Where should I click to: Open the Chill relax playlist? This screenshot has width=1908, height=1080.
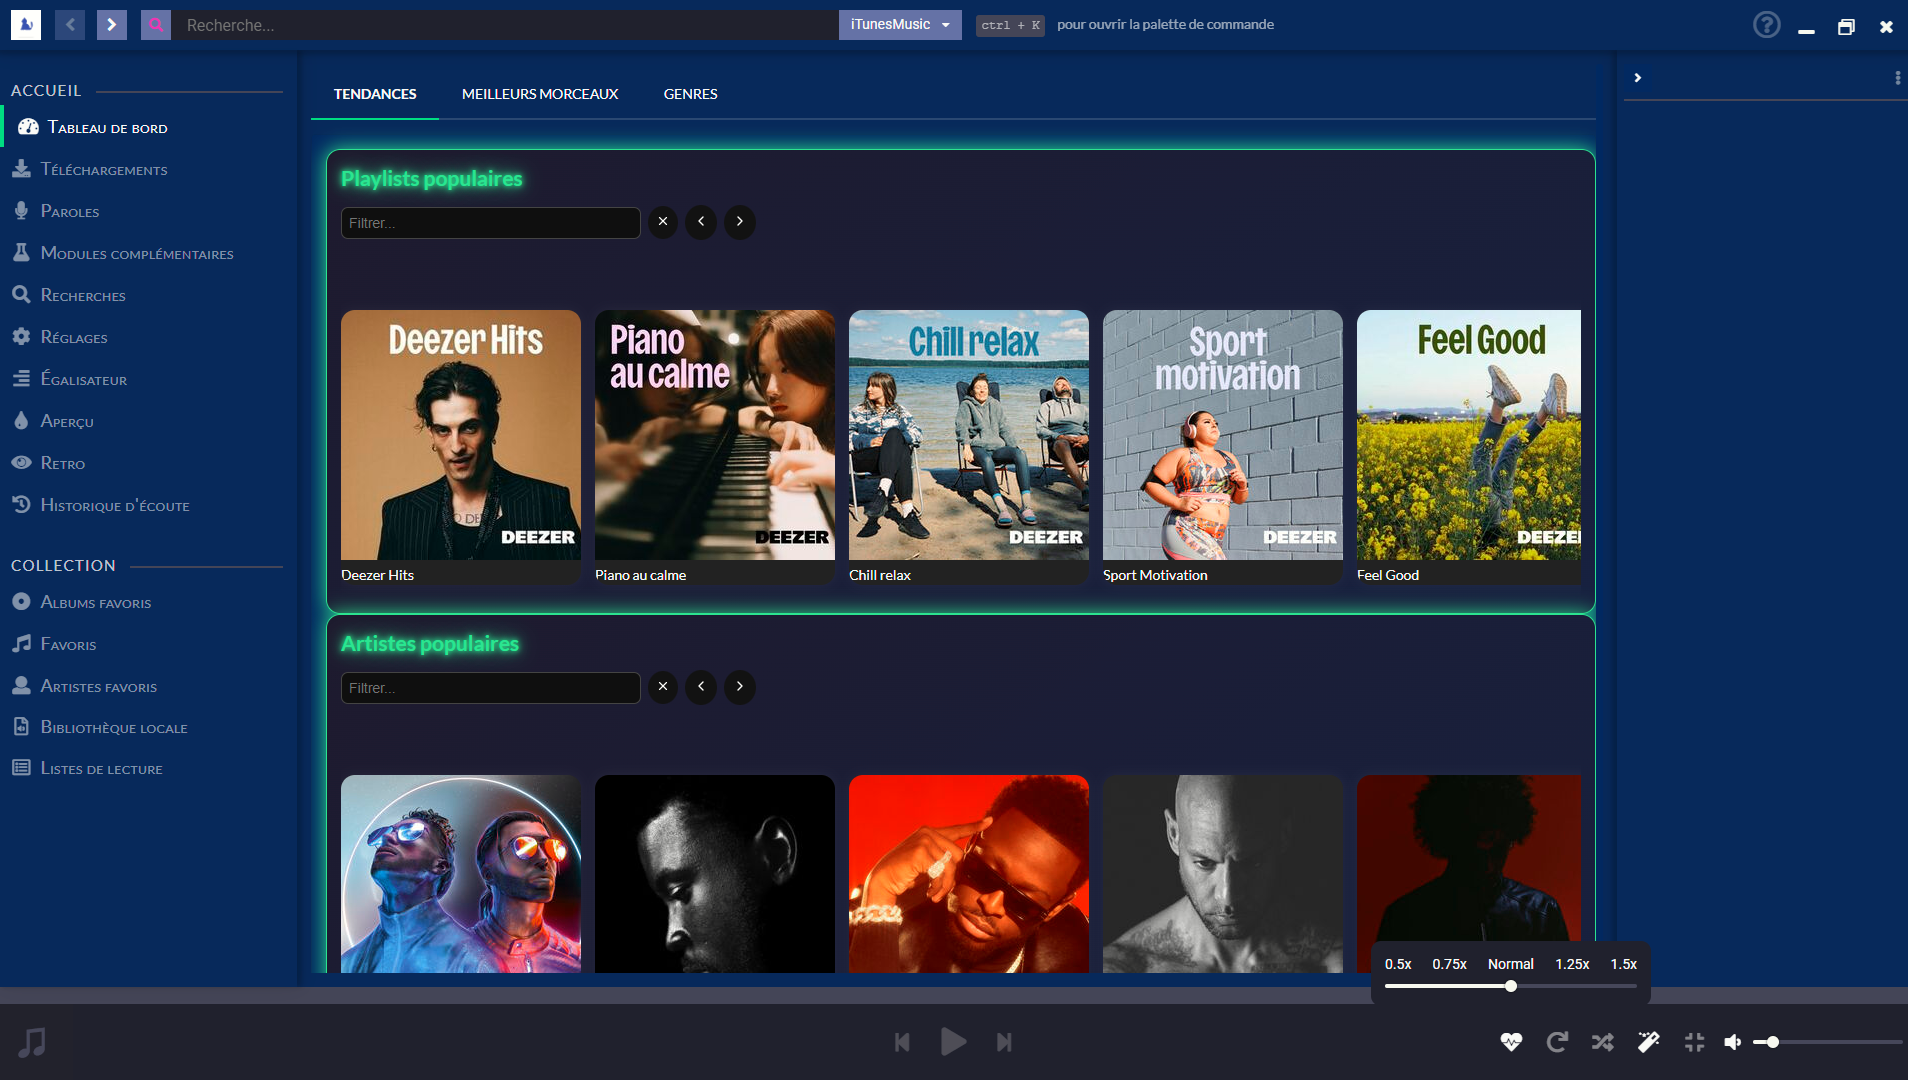pyautogui.click(x=969, y=448)
